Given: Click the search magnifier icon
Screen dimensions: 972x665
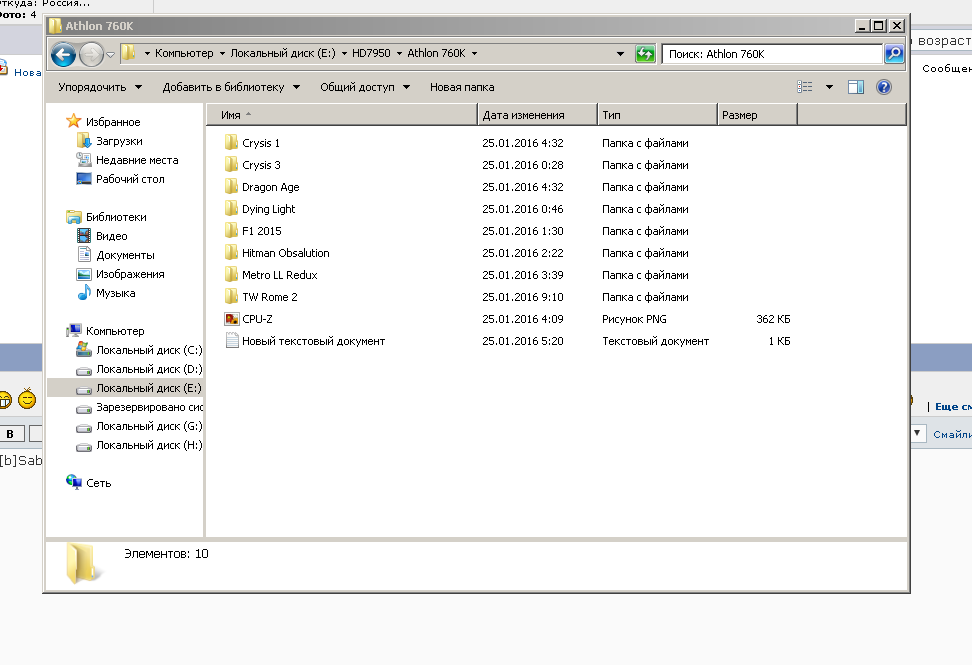Looking at the screenshot, I should click(x=894, y=54).
